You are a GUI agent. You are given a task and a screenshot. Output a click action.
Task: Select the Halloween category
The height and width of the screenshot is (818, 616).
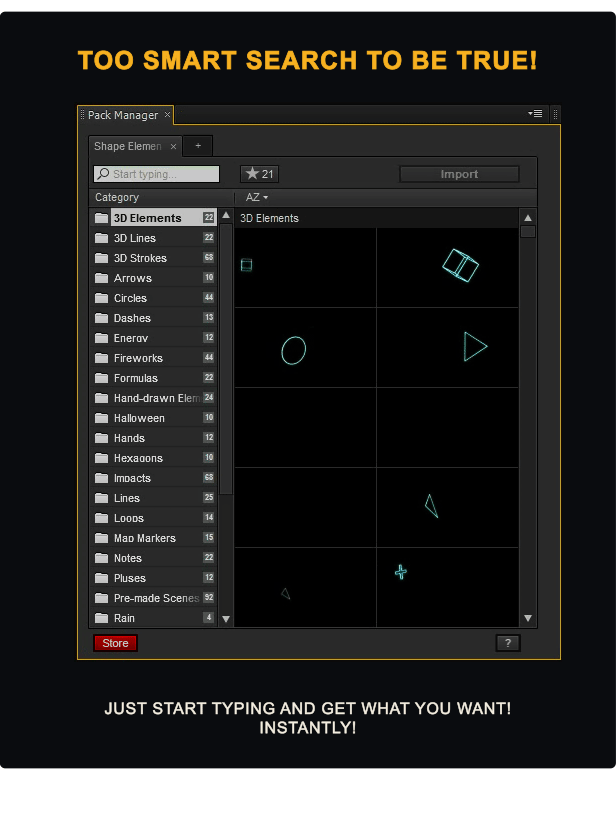tap(155, 418)
